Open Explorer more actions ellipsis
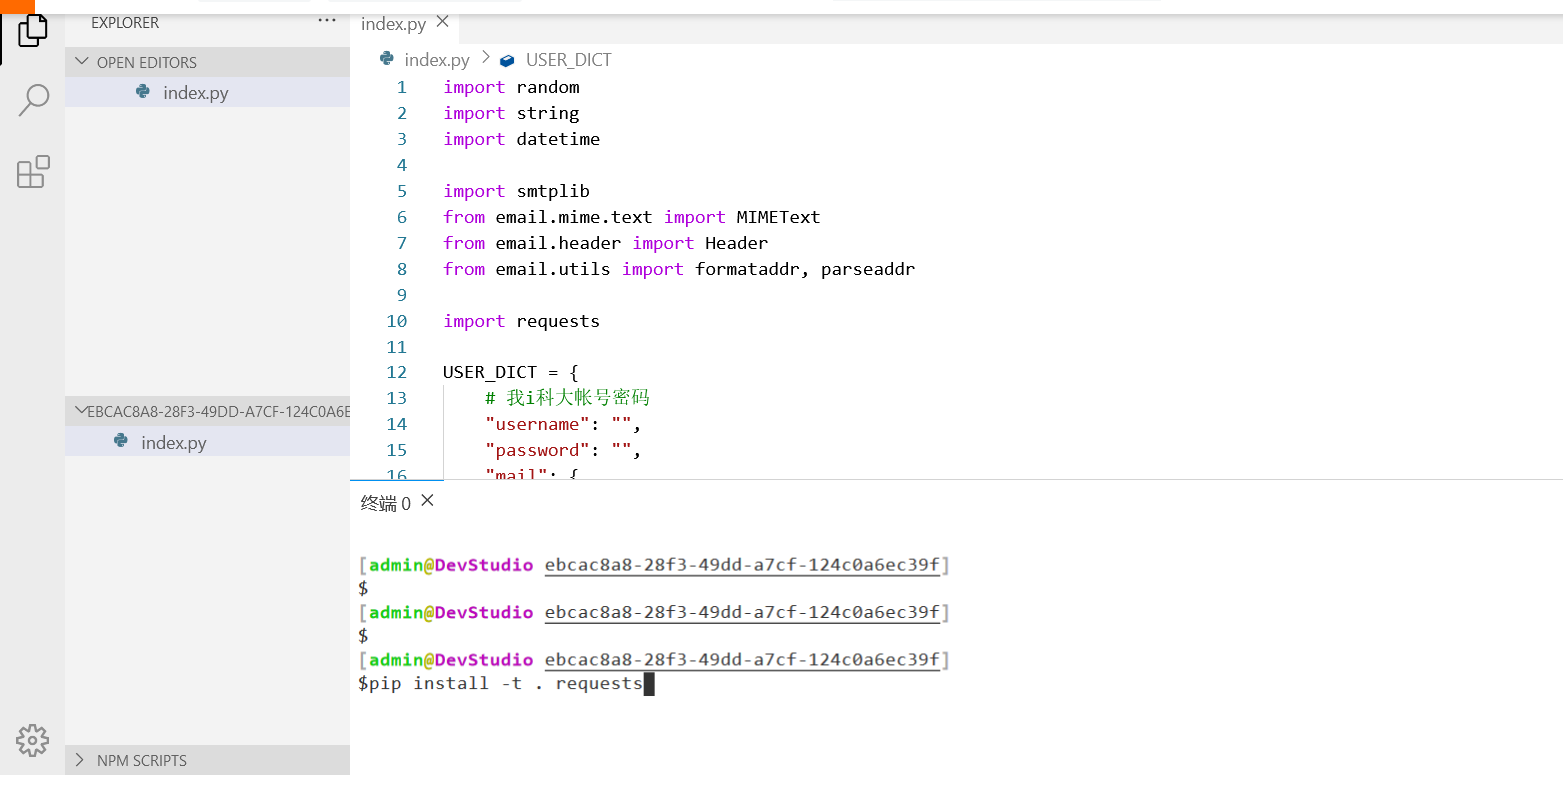 point(327,21)
